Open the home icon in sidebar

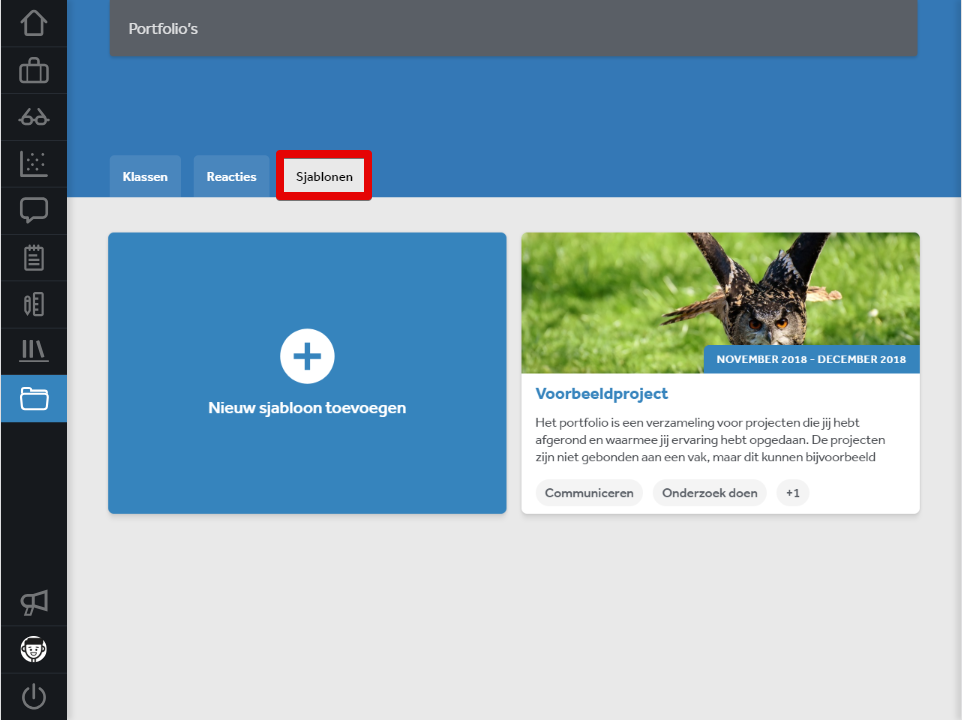[34, 23]
